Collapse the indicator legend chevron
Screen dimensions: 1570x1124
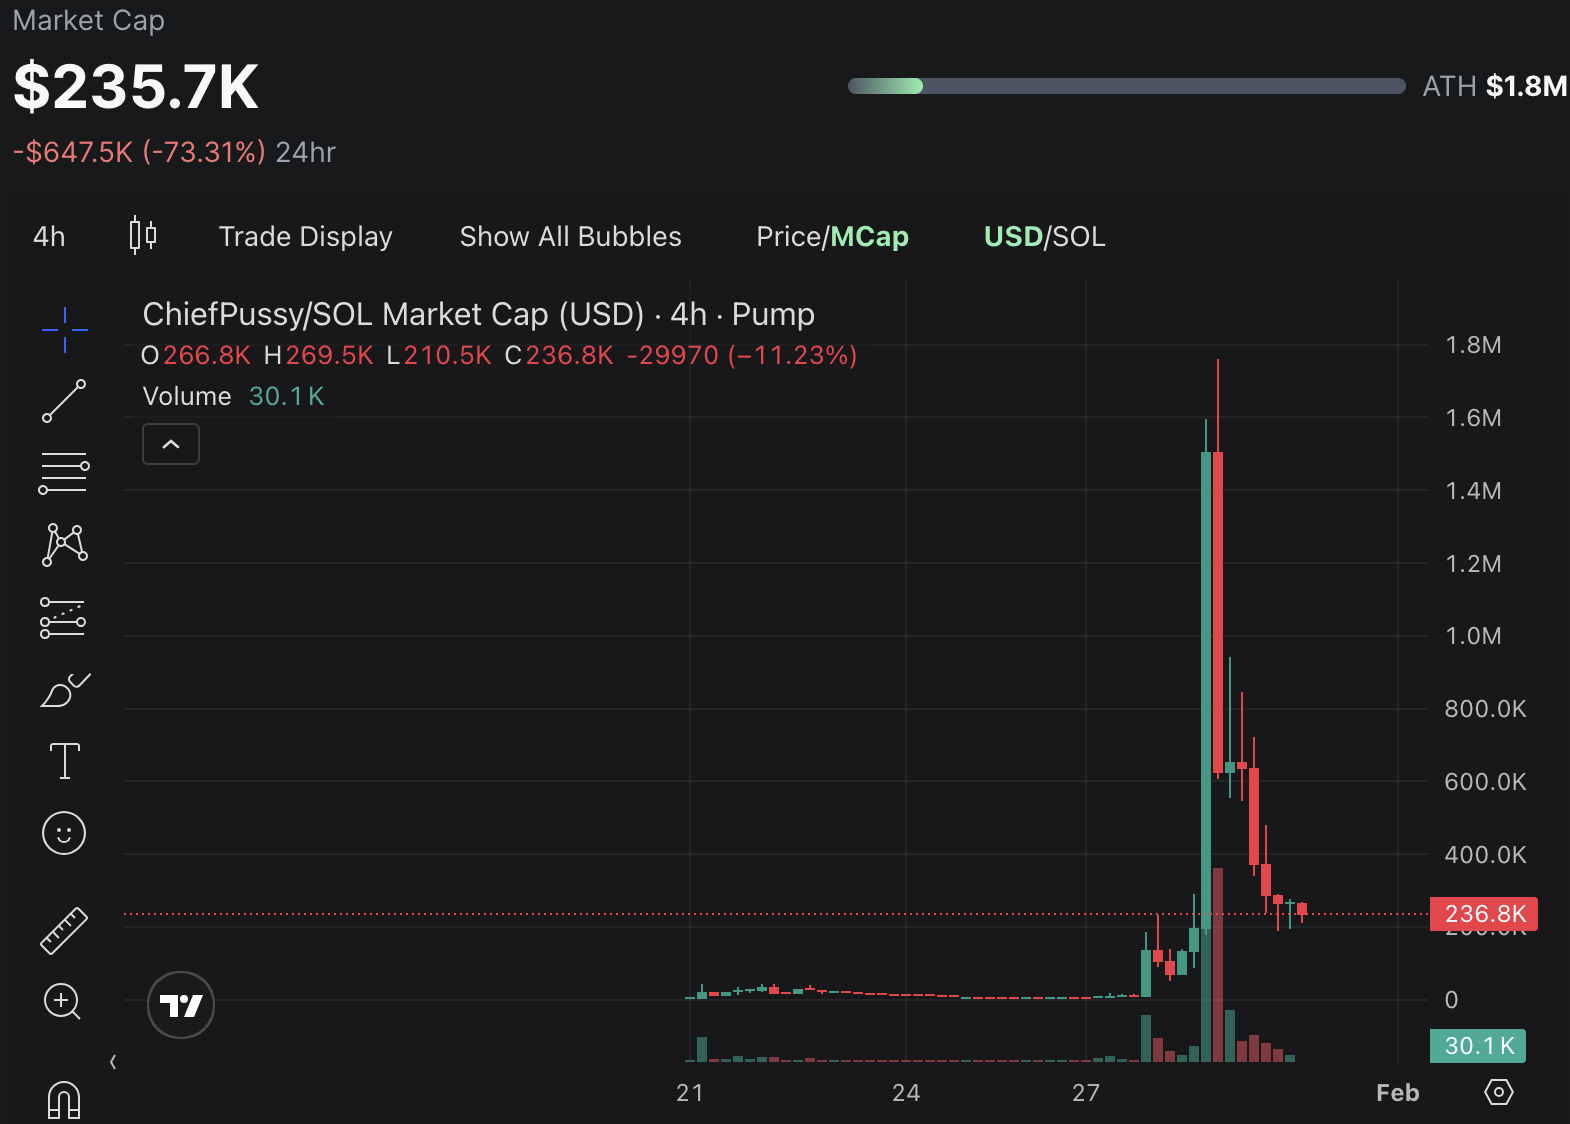click(171, 444)
